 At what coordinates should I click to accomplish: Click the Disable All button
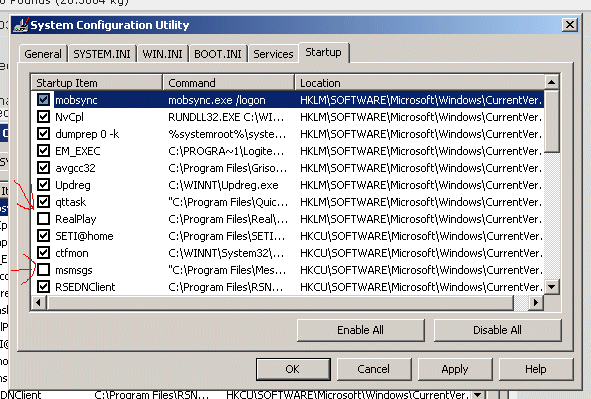pos(498,330)
